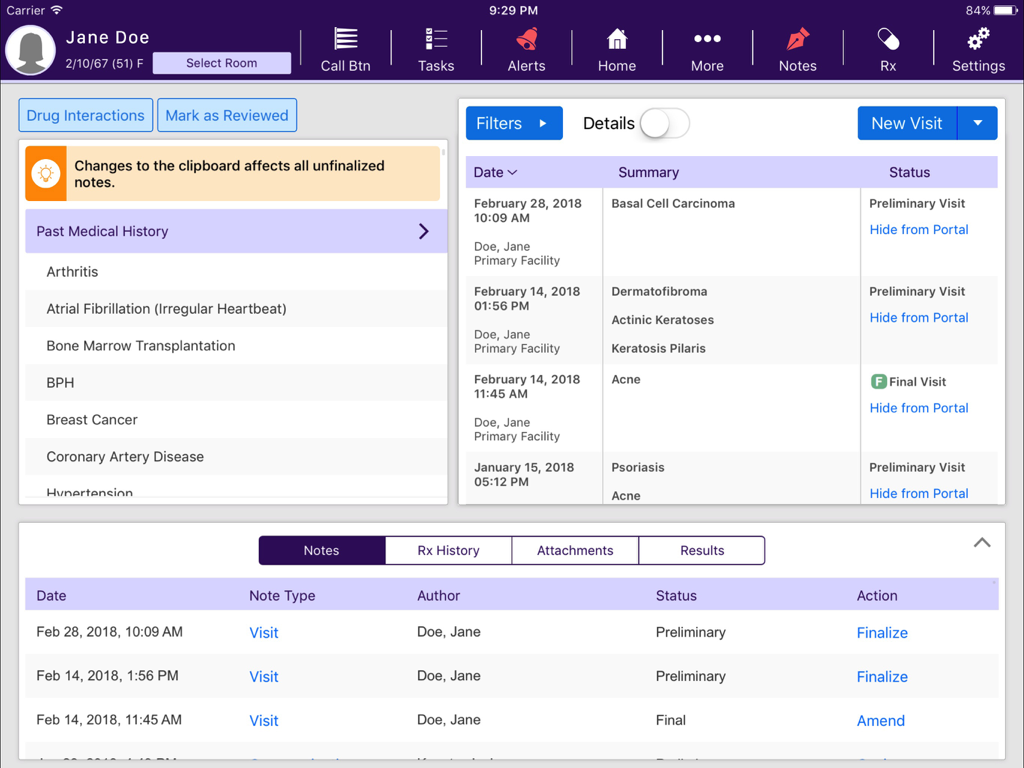Open the More menu icon
This screenshot has width=1024, height=768.
[707, 48]
